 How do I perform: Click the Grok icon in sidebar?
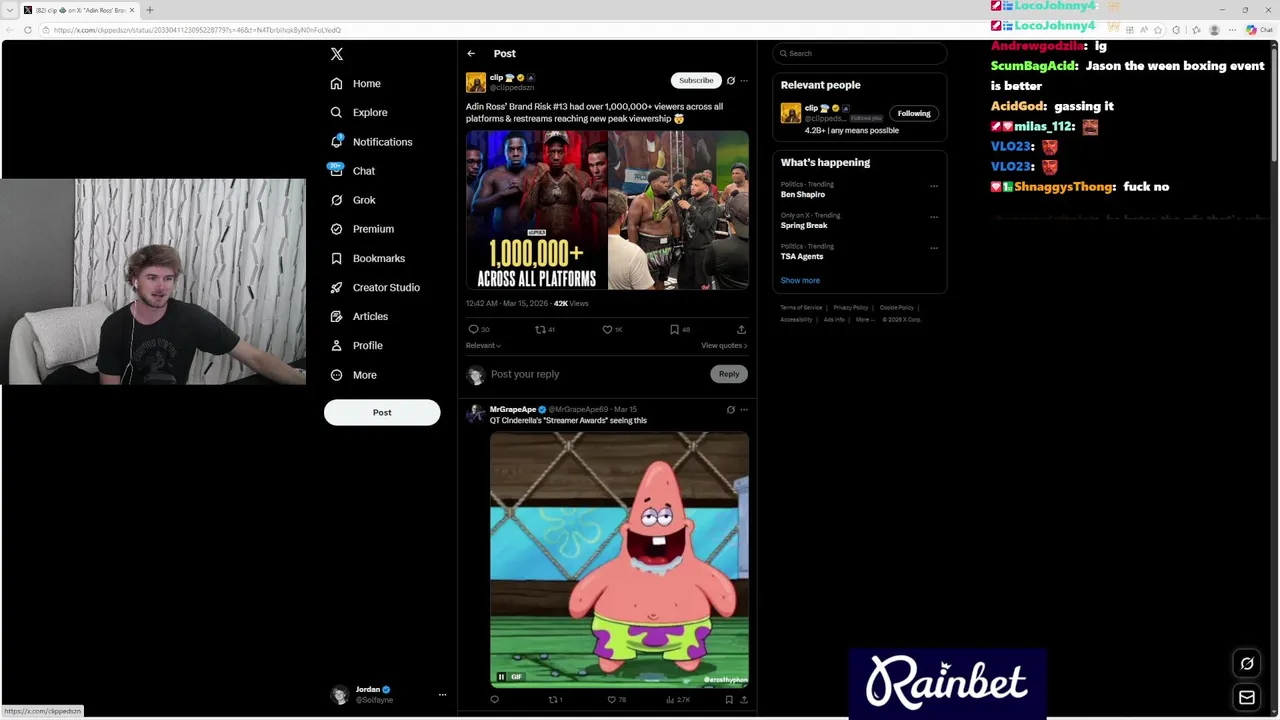pyautogui.click(x=337, y=200)
